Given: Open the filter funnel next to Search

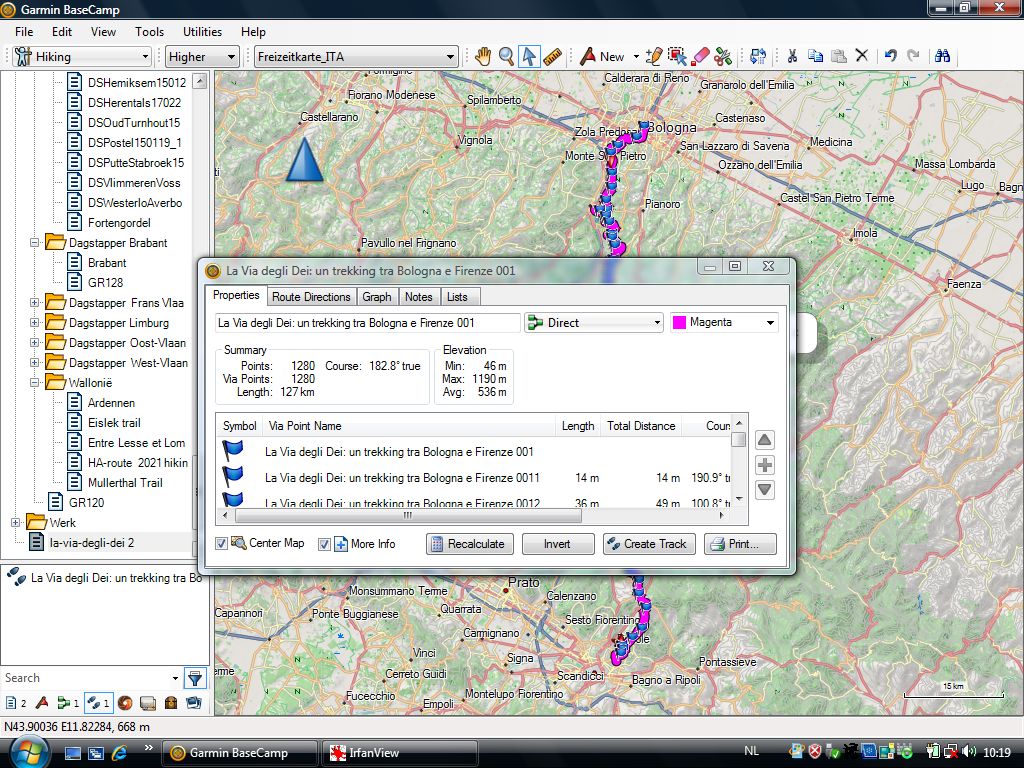Looking at the screenshot, I should click(x=195, y=678).
